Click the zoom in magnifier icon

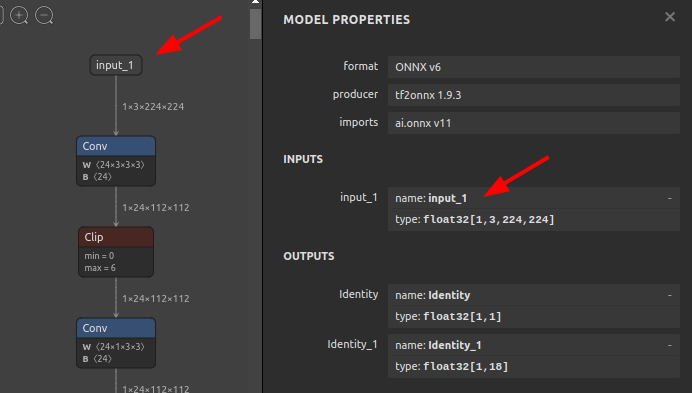tap(19, 15)
